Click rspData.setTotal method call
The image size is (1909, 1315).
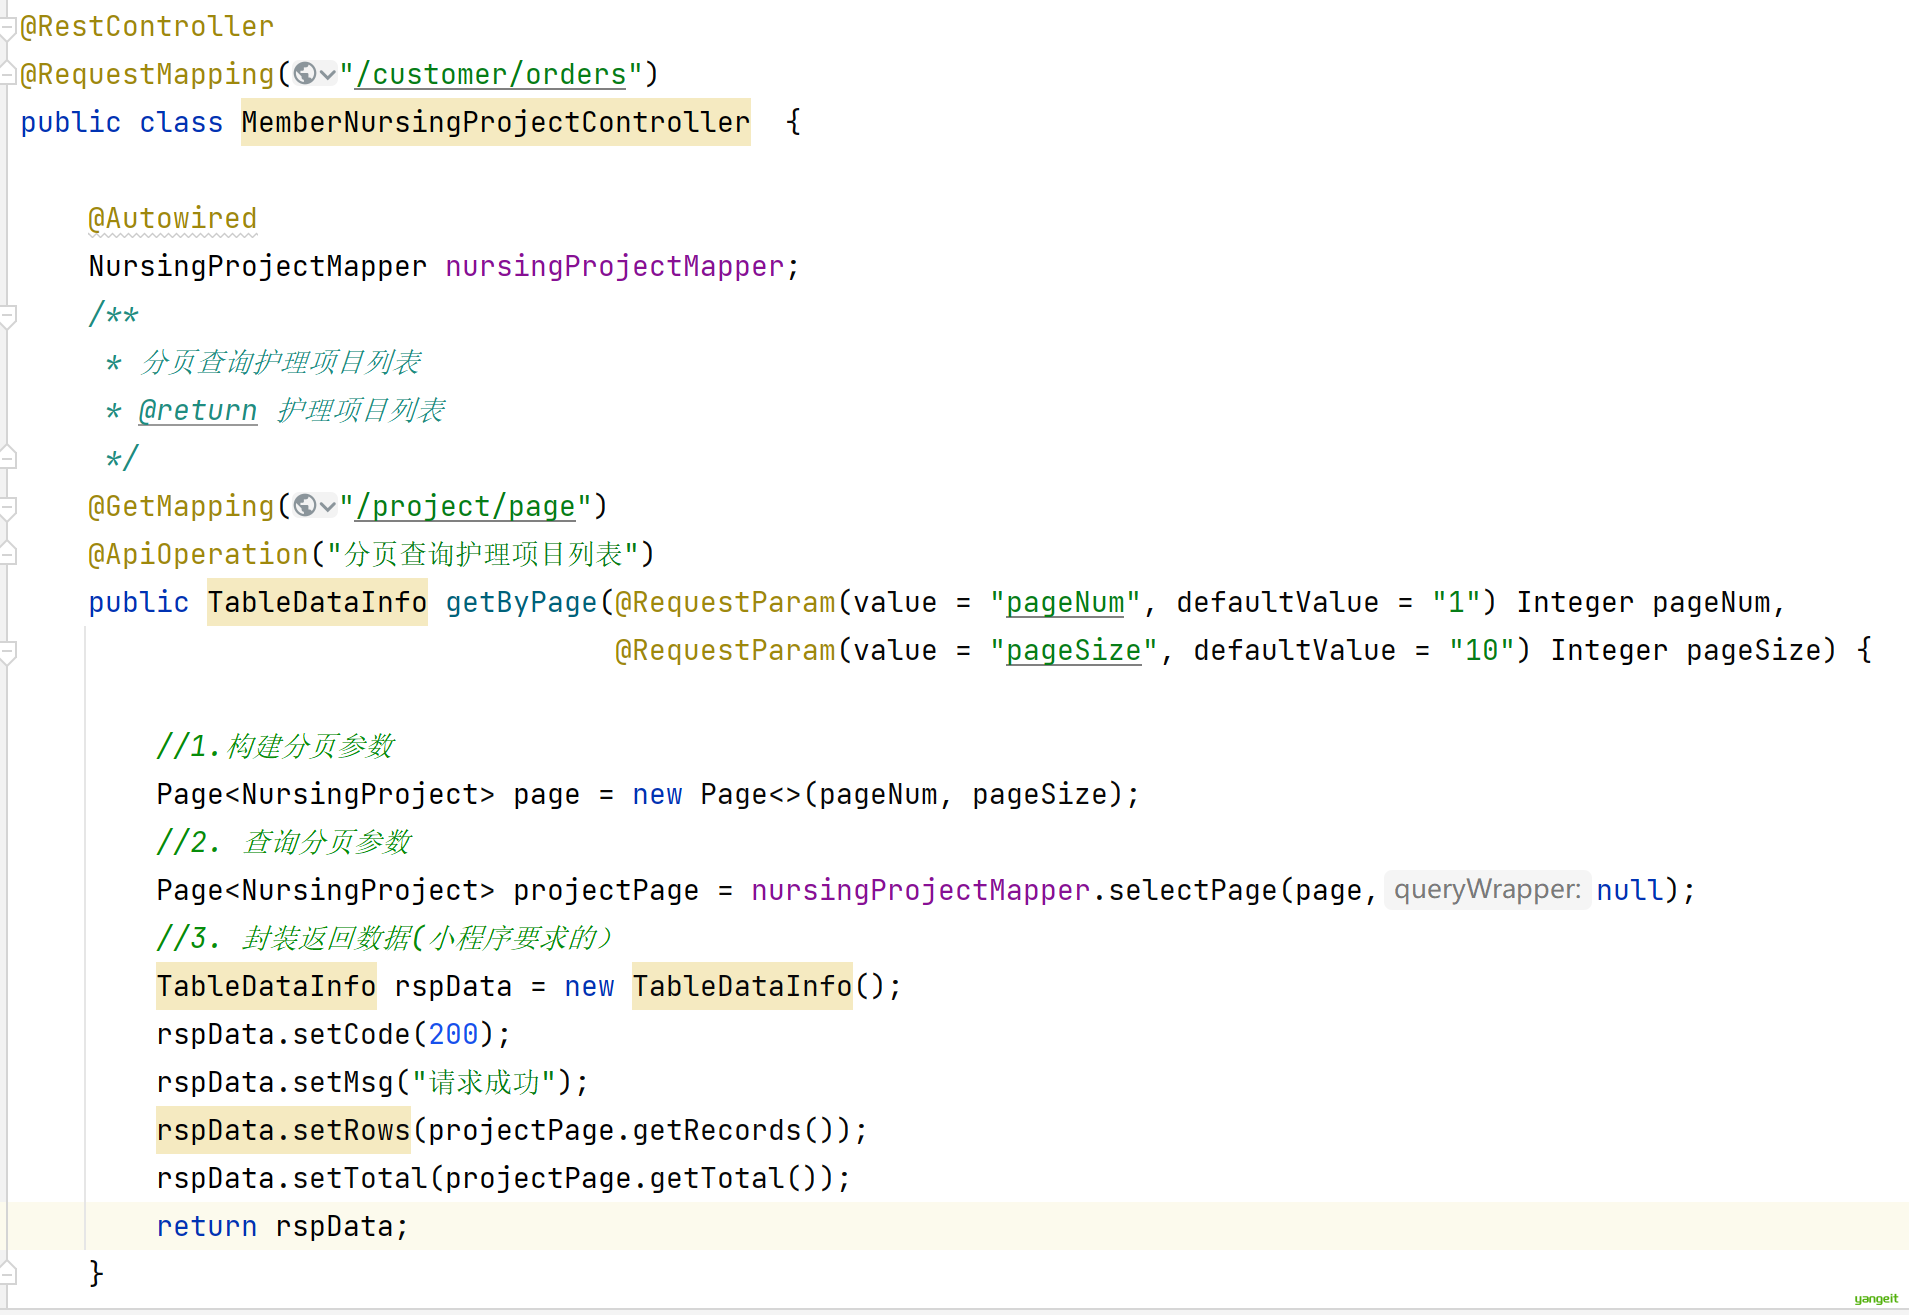coord(292,1178)
